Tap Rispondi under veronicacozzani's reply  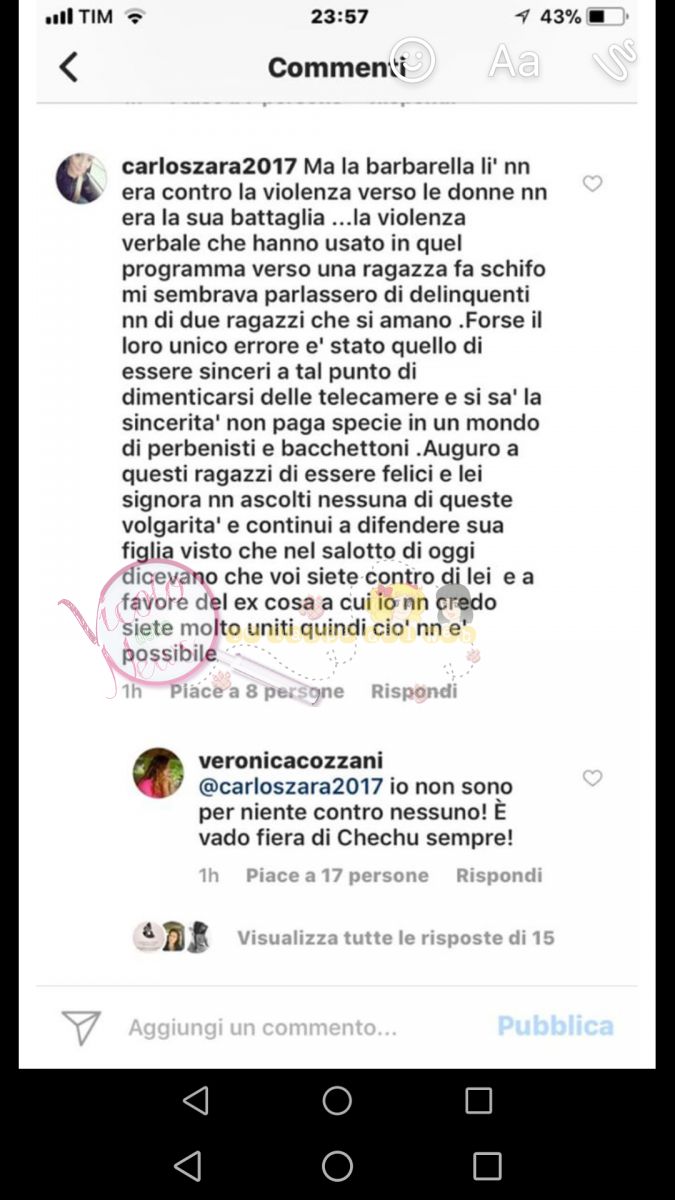pos(499,875)
